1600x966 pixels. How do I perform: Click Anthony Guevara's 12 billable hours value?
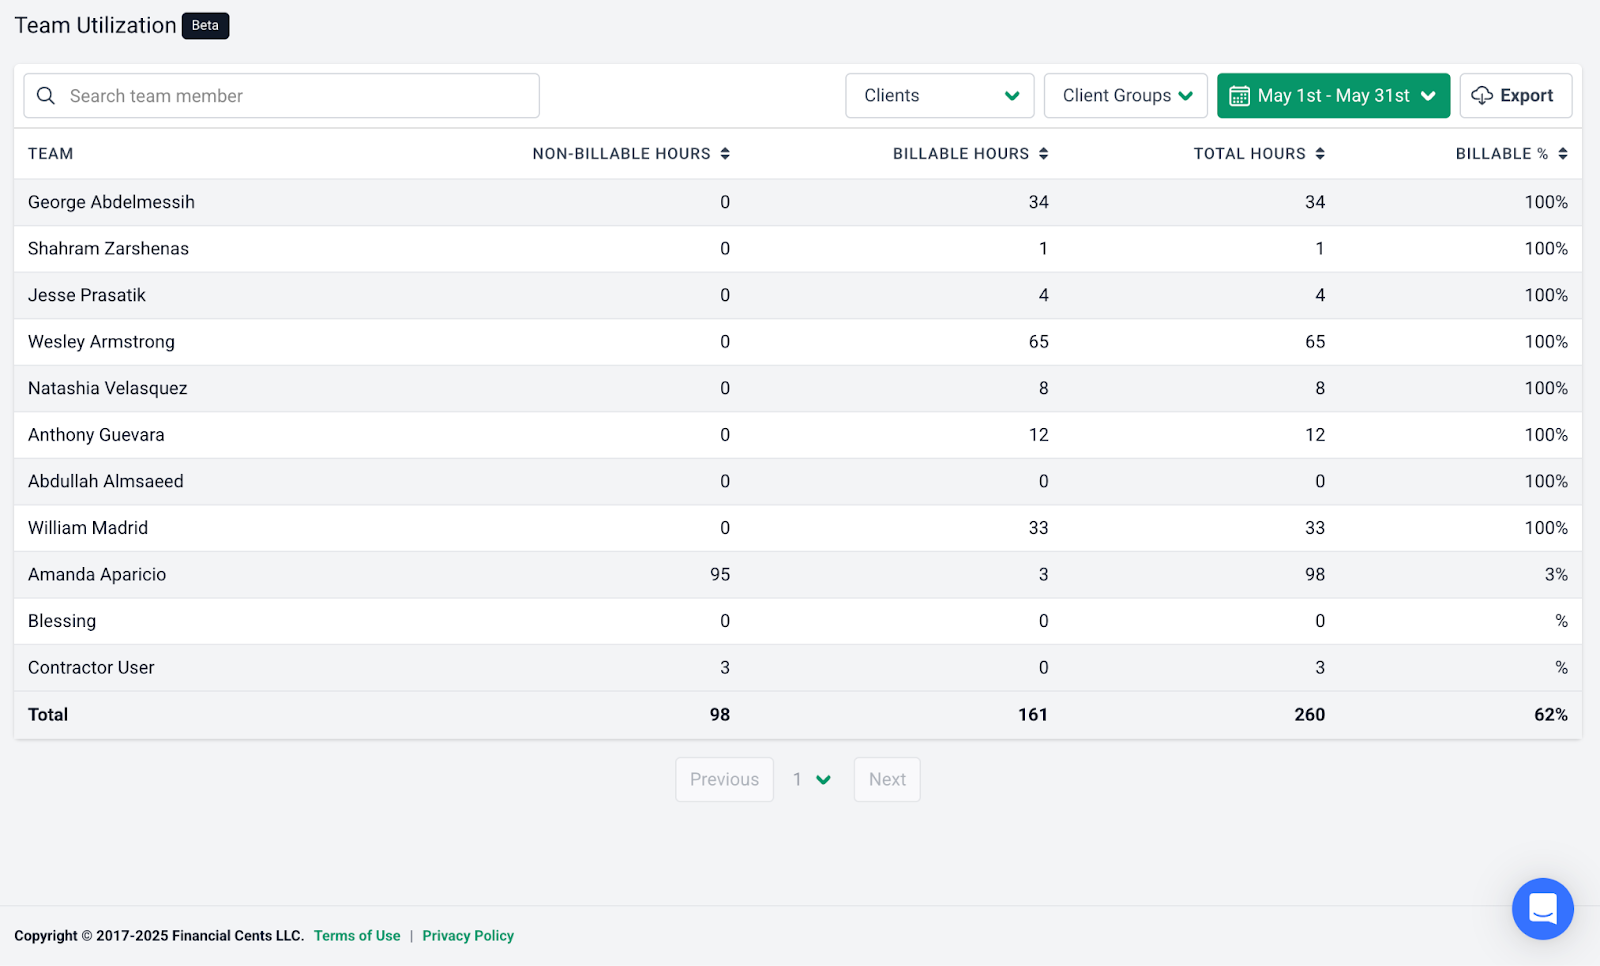click(1038, 435)
